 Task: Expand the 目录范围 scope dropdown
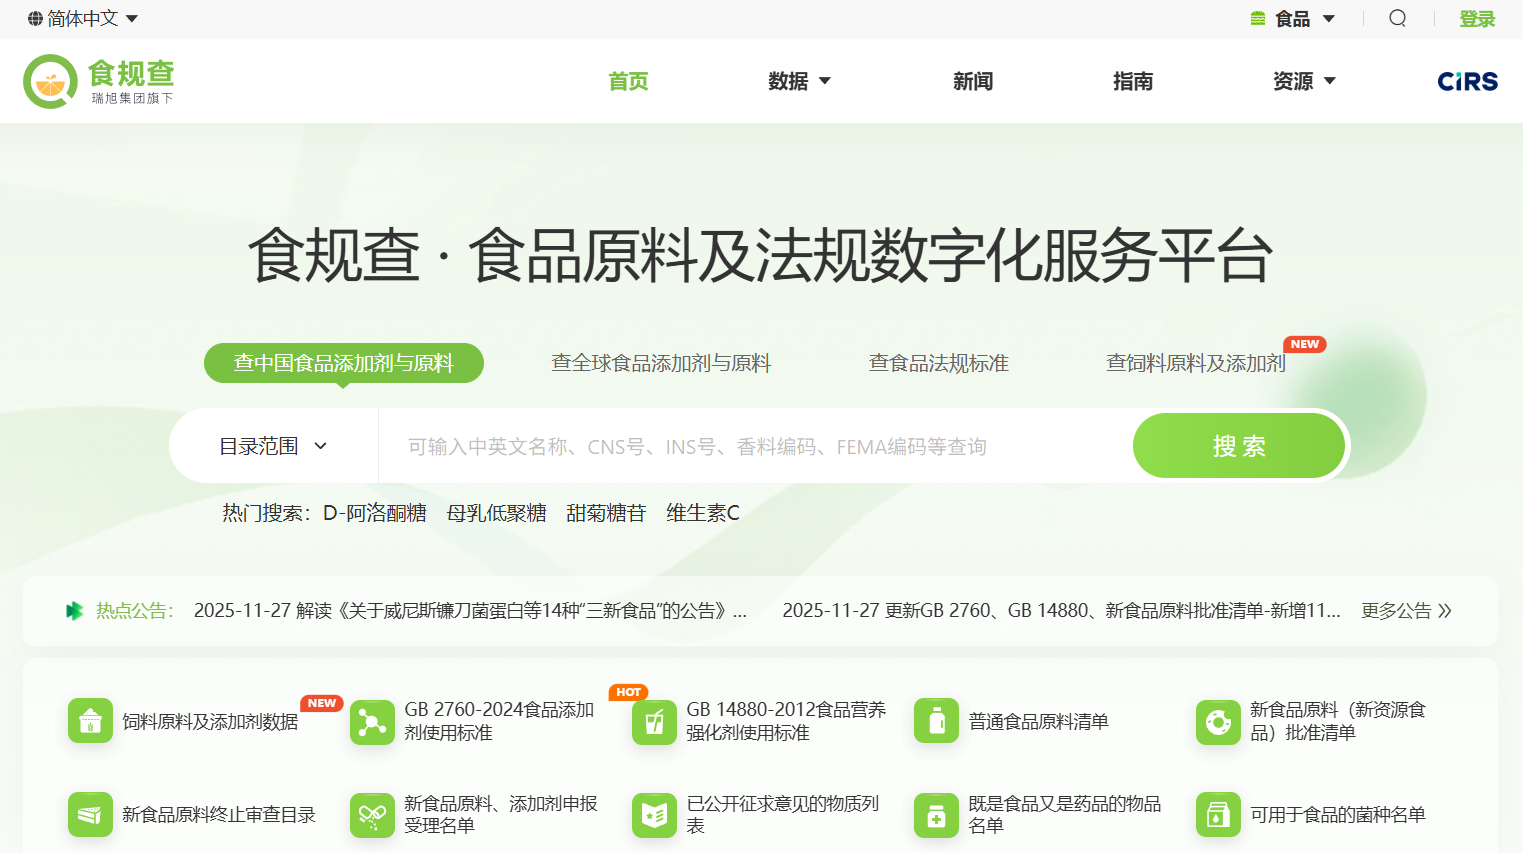click(273, 446)
